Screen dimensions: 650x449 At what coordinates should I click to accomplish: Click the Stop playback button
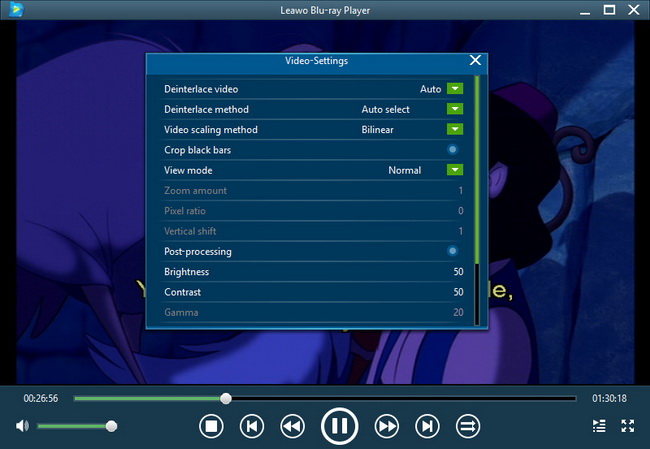pos(211,426)
